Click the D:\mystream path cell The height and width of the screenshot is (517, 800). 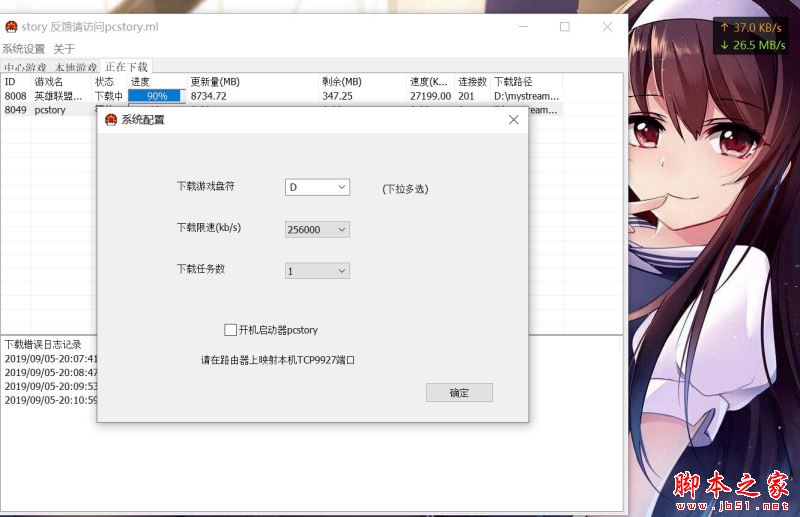[527, 96]
